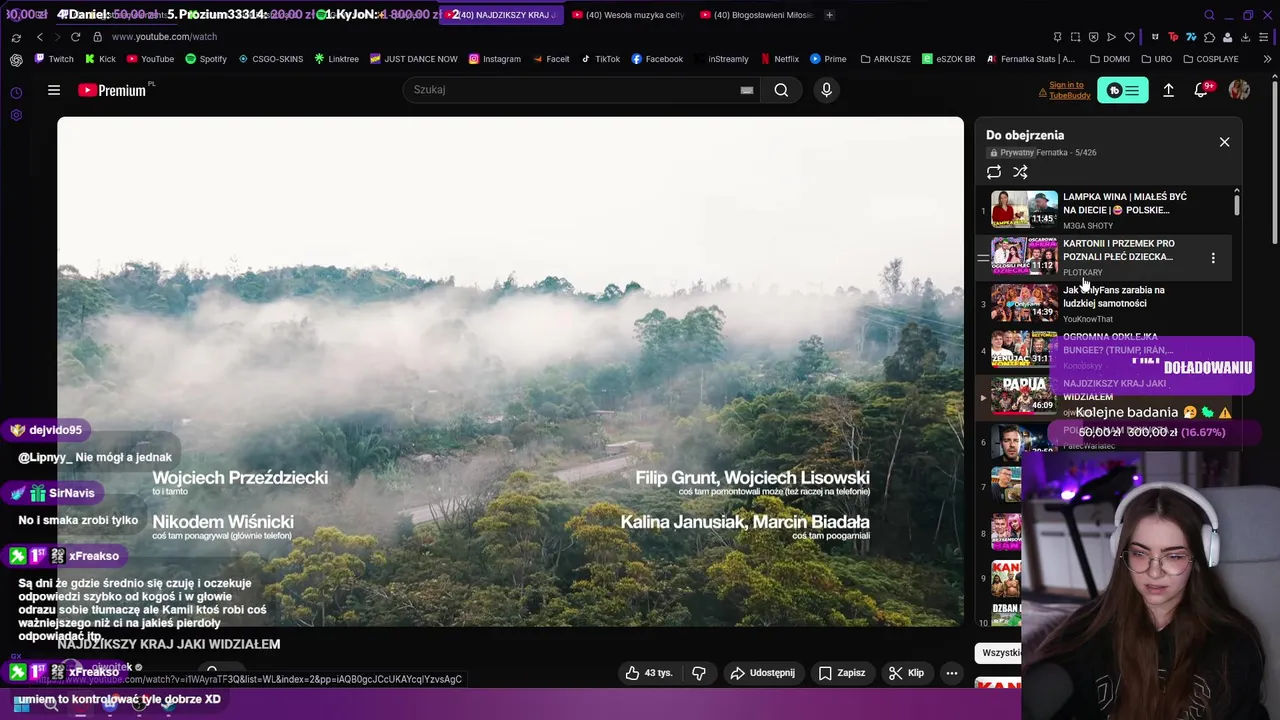Go back in browser history
Screen dimensions: 1280x720
tap(39, 37)
